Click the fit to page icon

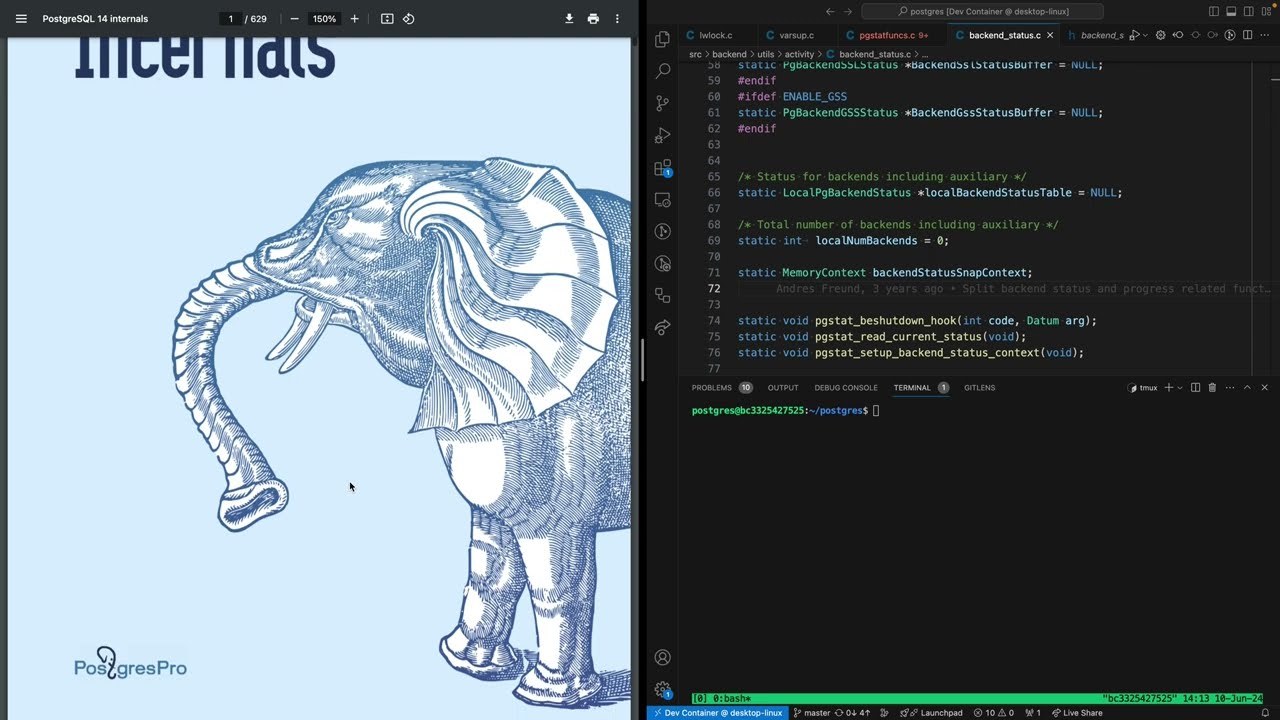click(x=387, y=18)
